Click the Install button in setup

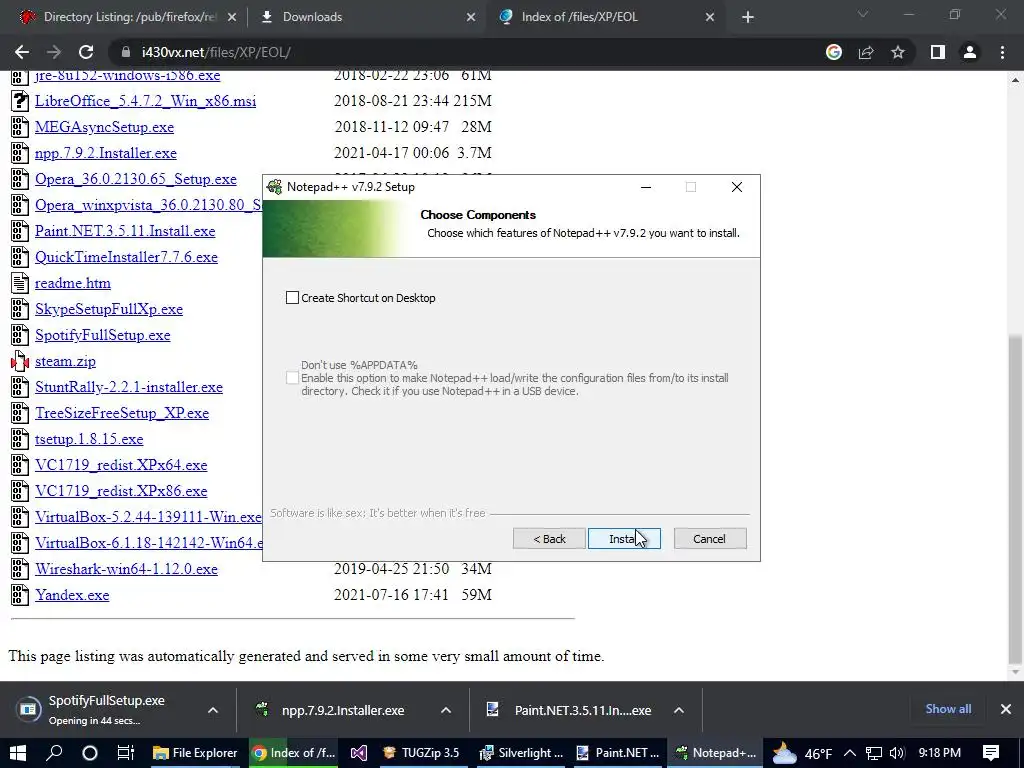[x=624, y=539]
